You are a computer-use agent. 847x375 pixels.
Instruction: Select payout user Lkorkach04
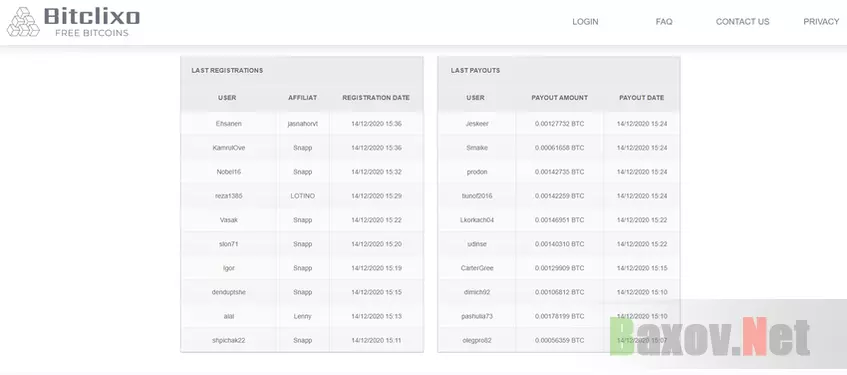coord(477,220)
